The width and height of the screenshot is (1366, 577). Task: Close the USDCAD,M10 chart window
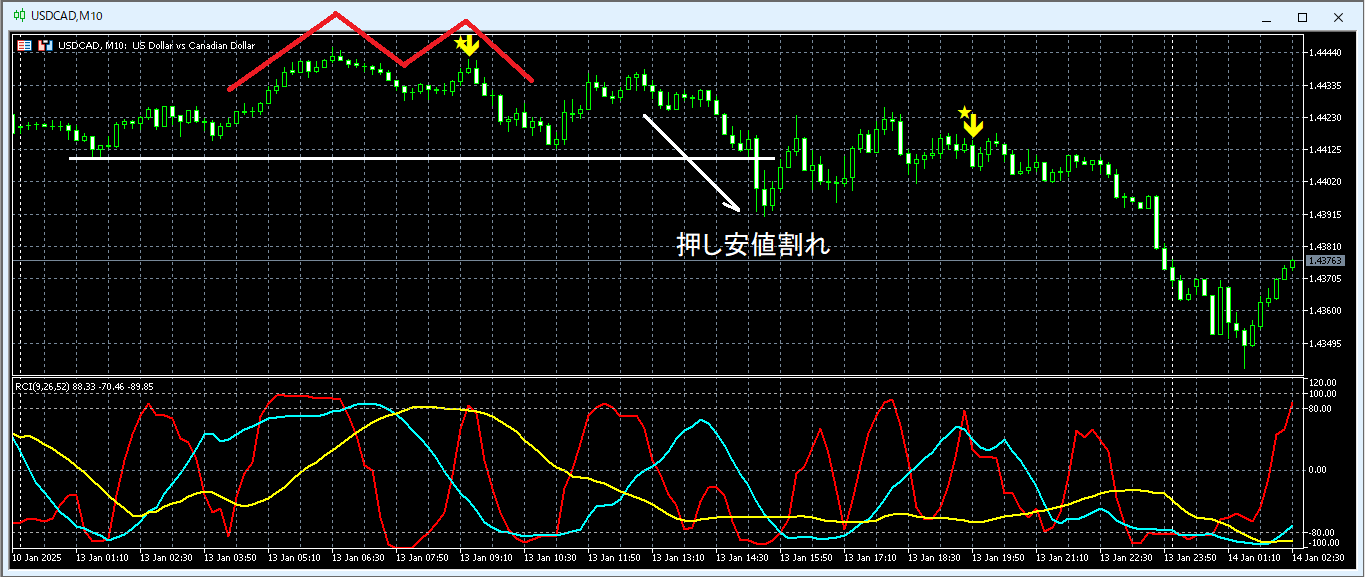pyautogui.click(x=1337, y=17)
